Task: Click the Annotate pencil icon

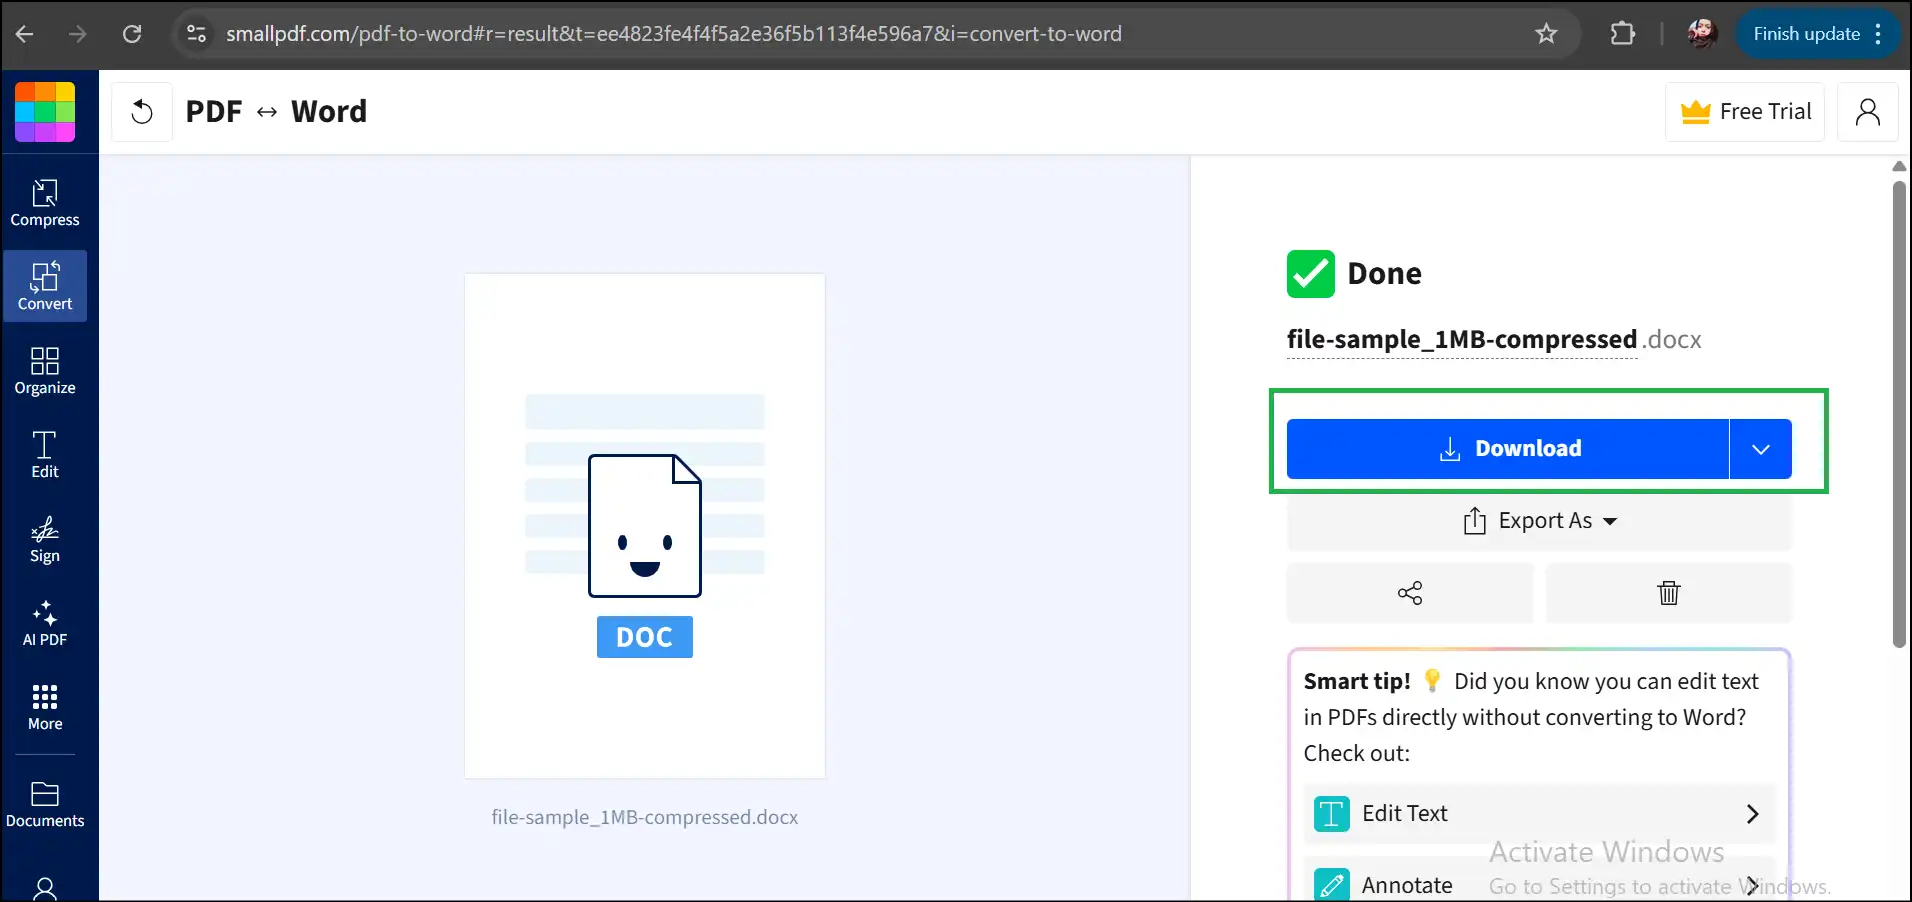Action: coord(1332,885)
